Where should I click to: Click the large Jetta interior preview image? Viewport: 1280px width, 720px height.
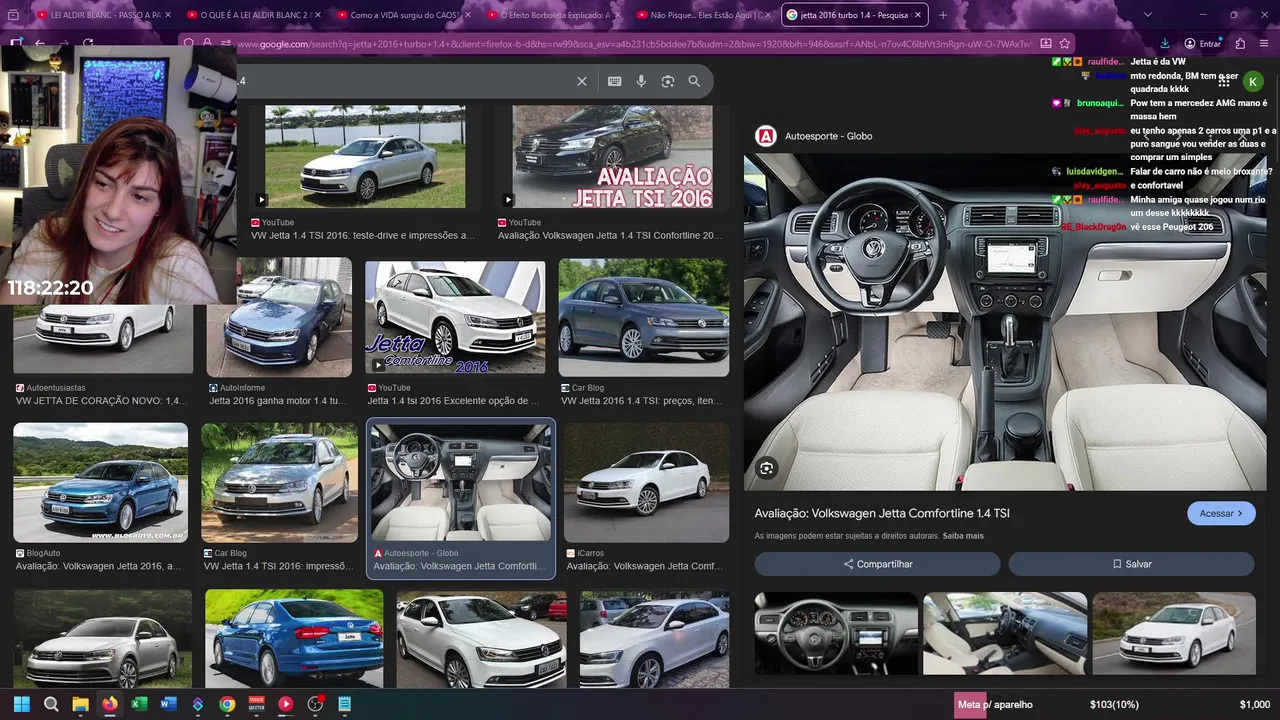1005,322
